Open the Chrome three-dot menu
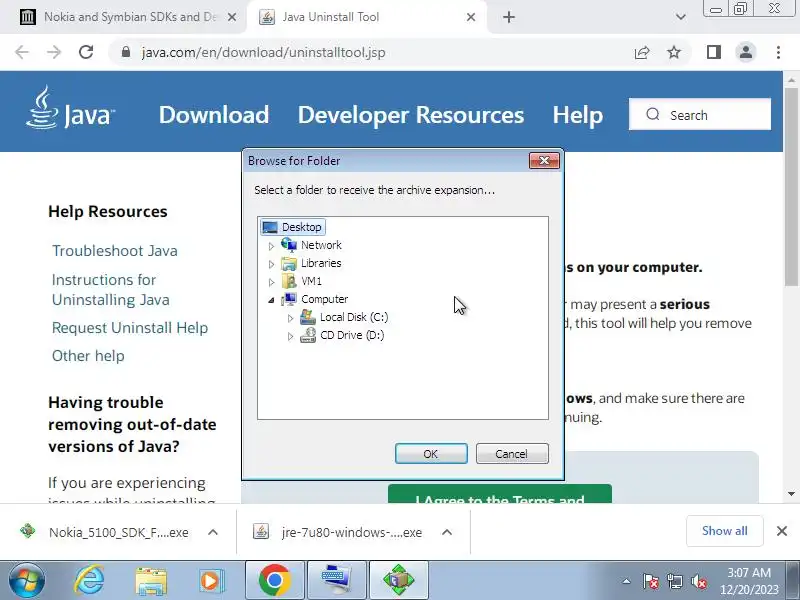800x600 pixels. pos(778,52)
